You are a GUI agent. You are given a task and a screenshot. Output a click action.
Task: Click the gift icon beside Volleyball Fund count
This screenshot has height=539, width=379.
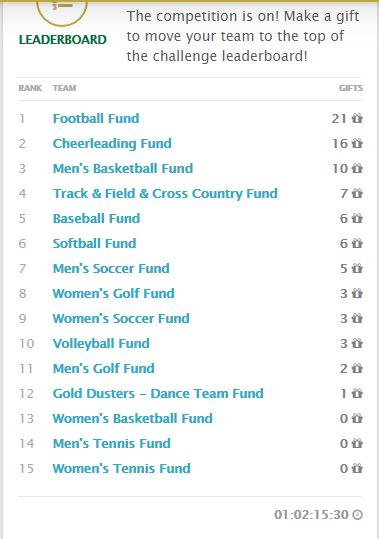click(357, 343)
